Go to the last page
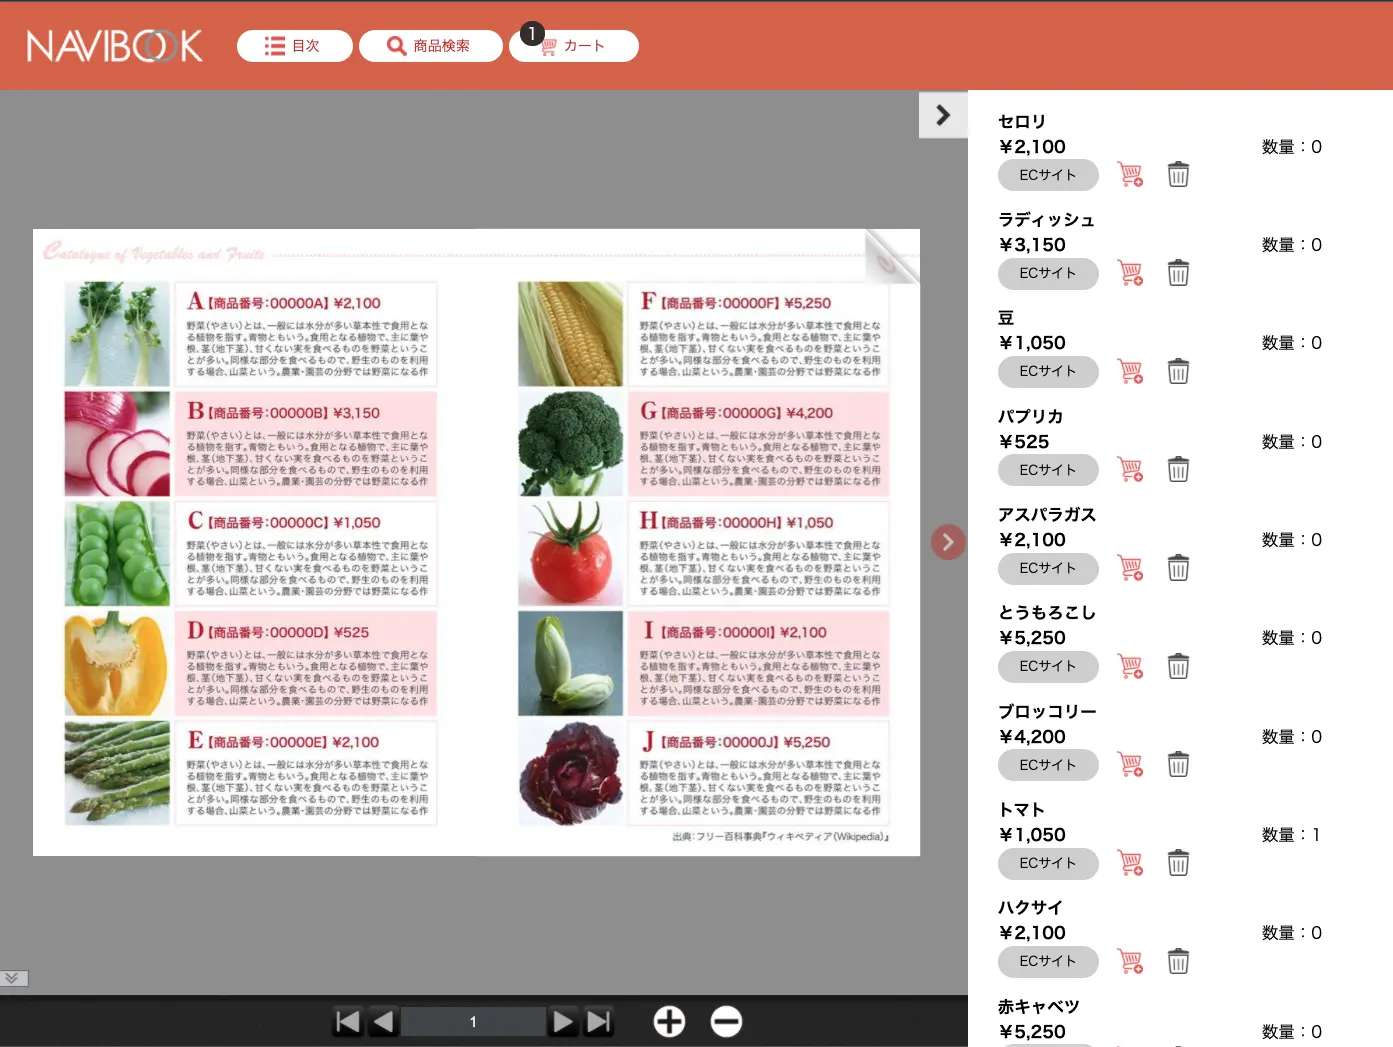Image resolution: width=1393 pixels, height=1047 pixels. 599,1021
